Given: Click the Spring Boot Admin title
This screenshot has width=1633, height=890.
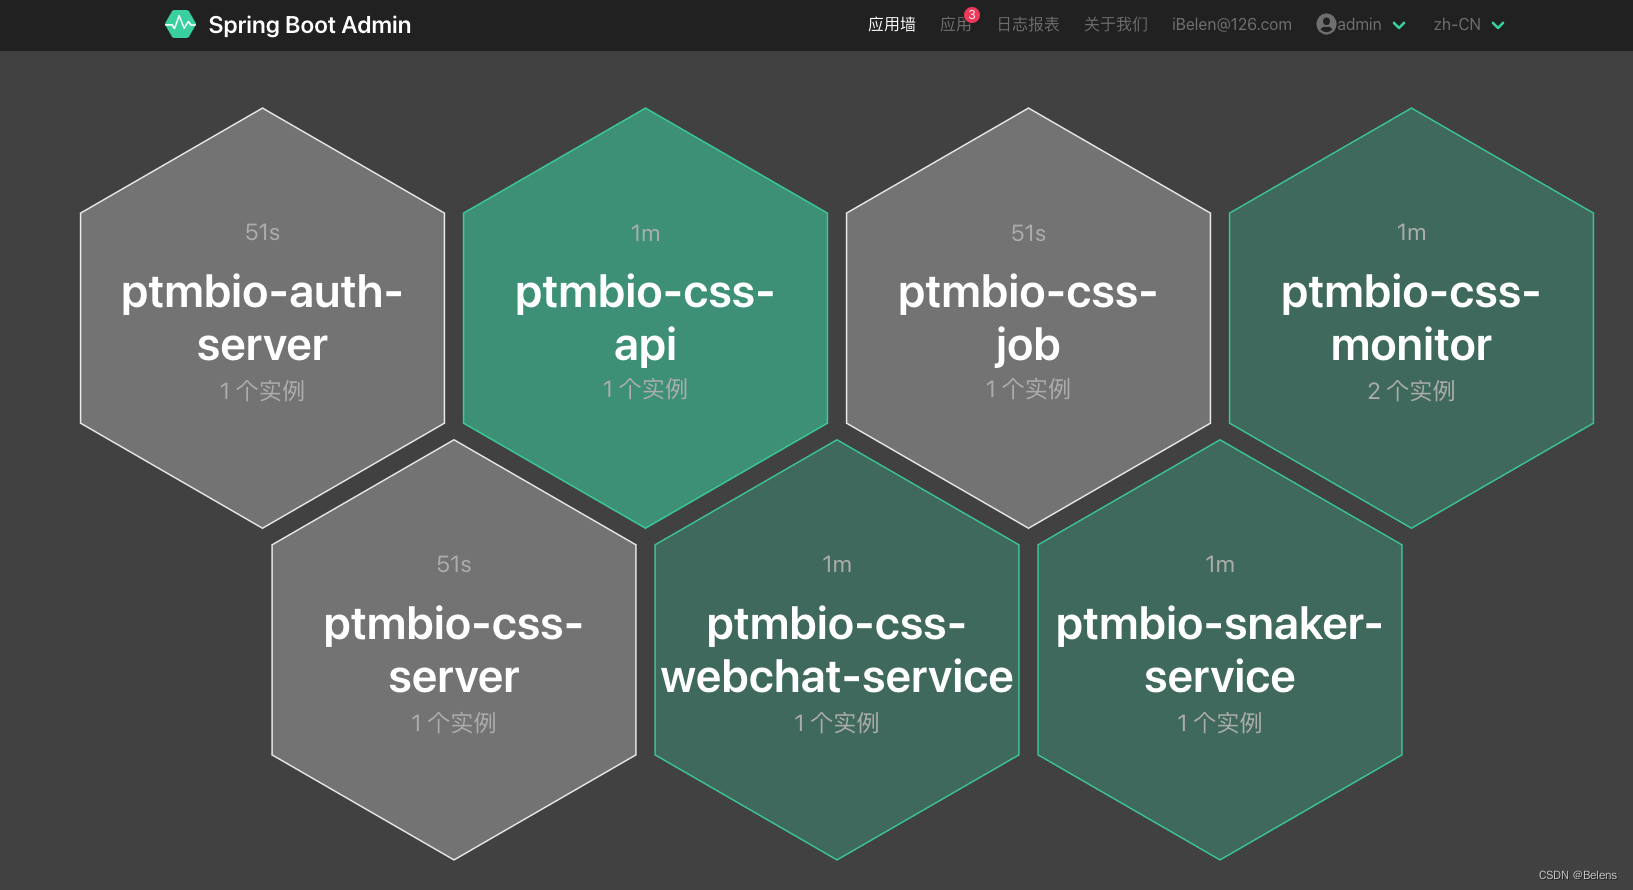Looking at the screenshot, I should 309,25.
